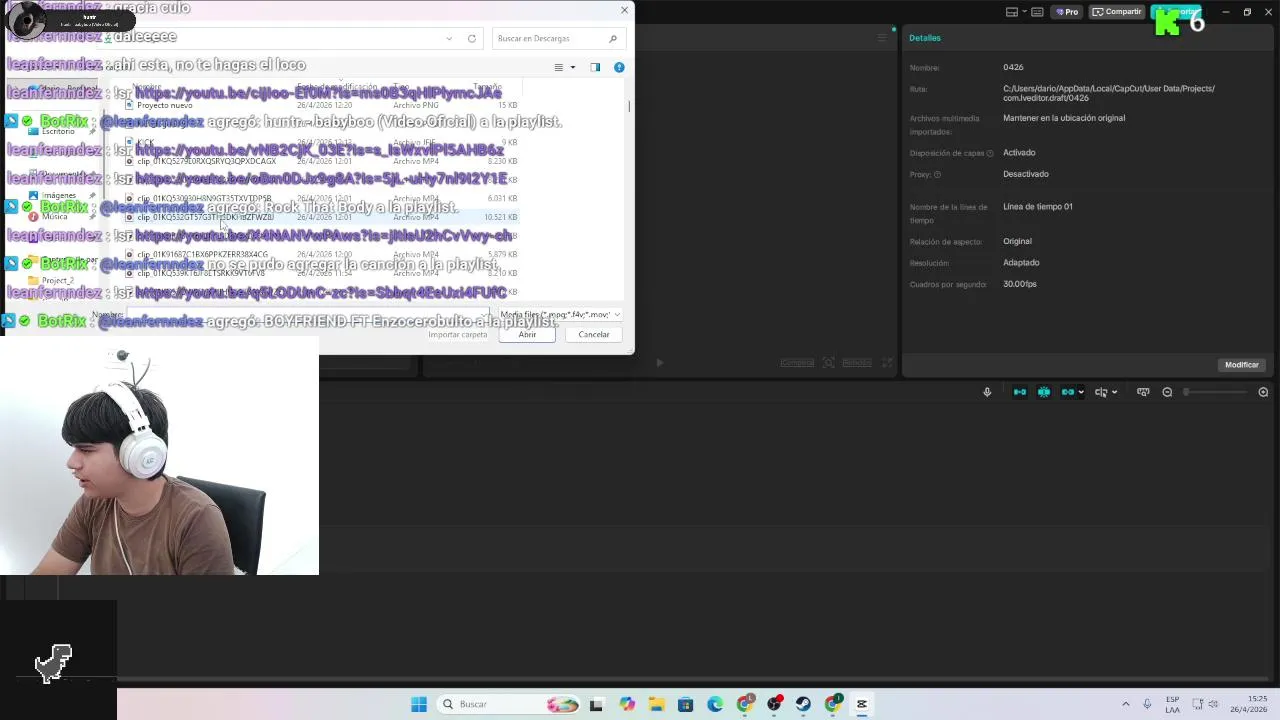Expand the address bar history dropdown

449,38
